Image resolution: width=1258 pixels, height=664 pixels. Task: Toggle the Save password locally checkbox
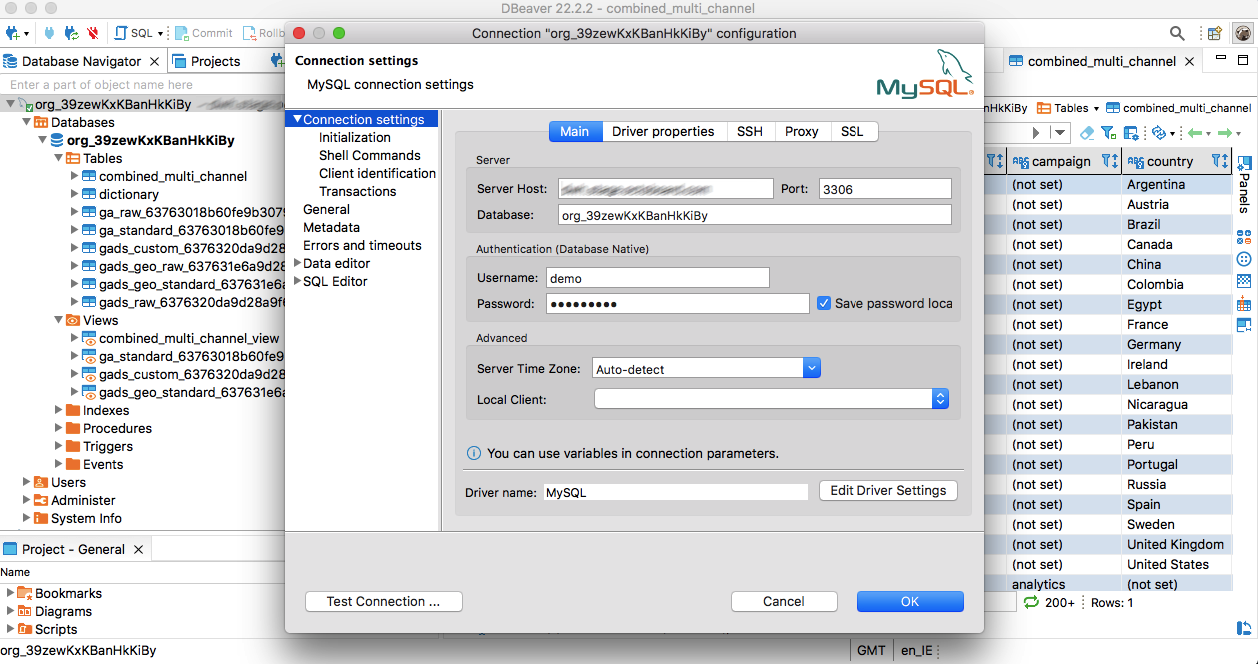coord(824,303)
